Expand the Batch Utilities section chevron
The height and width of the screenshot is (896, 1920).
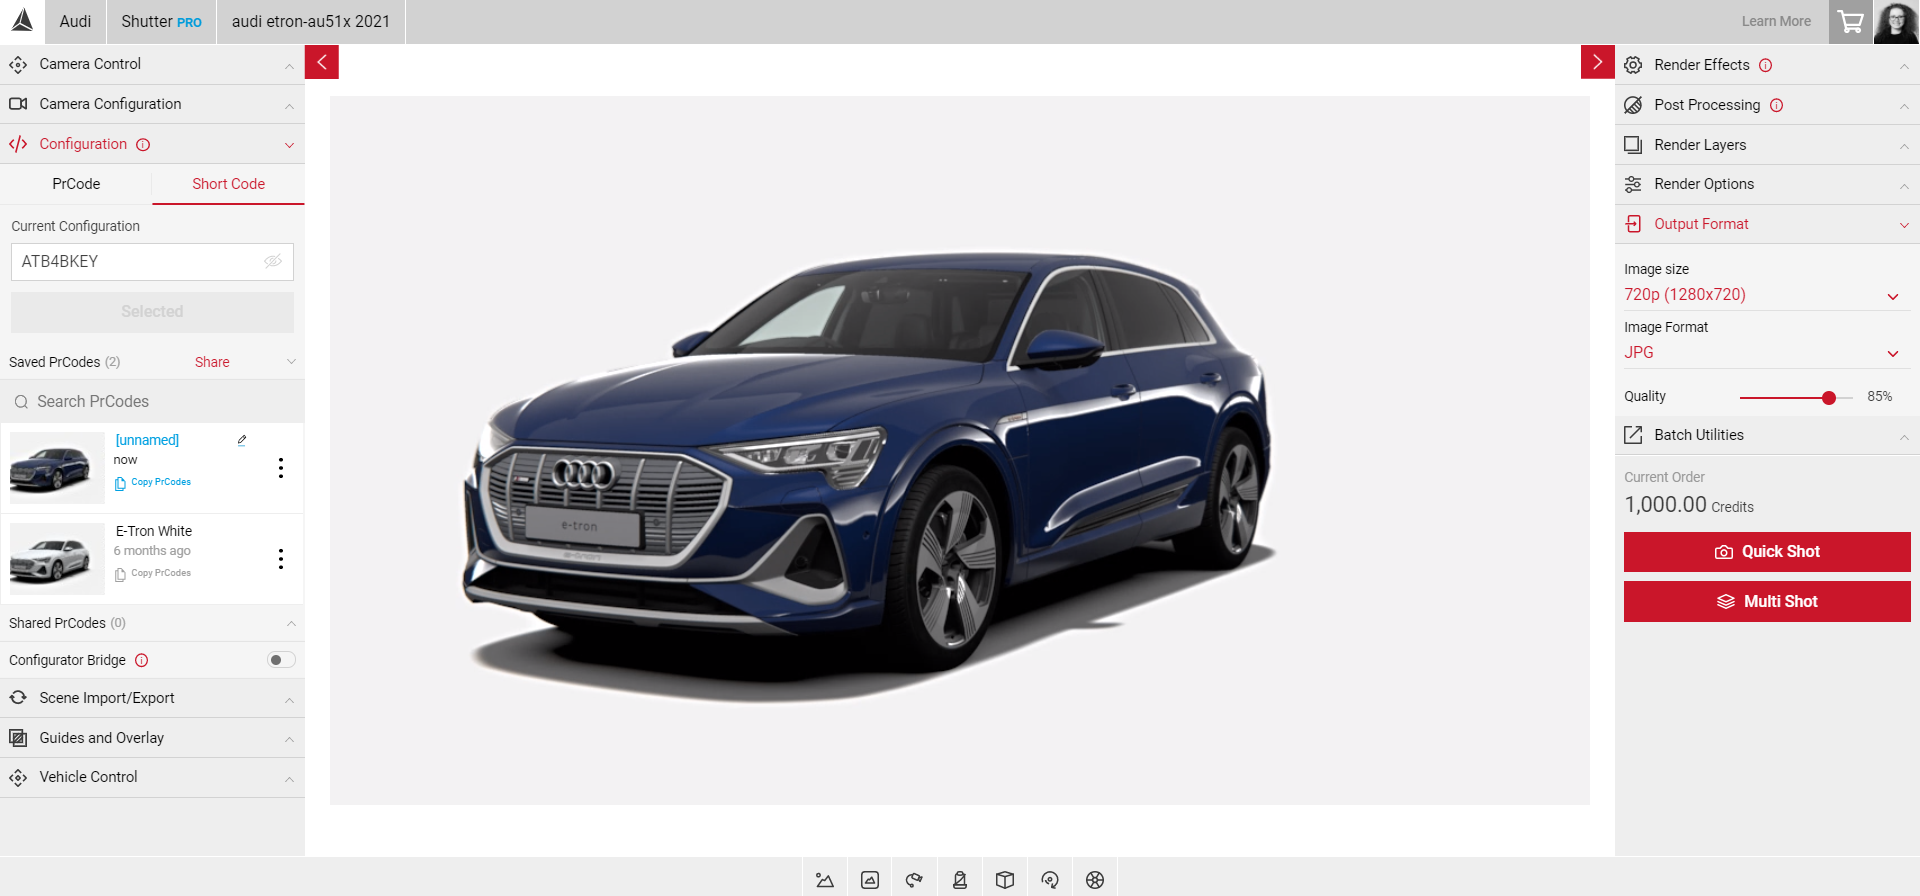pyautogui.click(x=1904, y=436)
